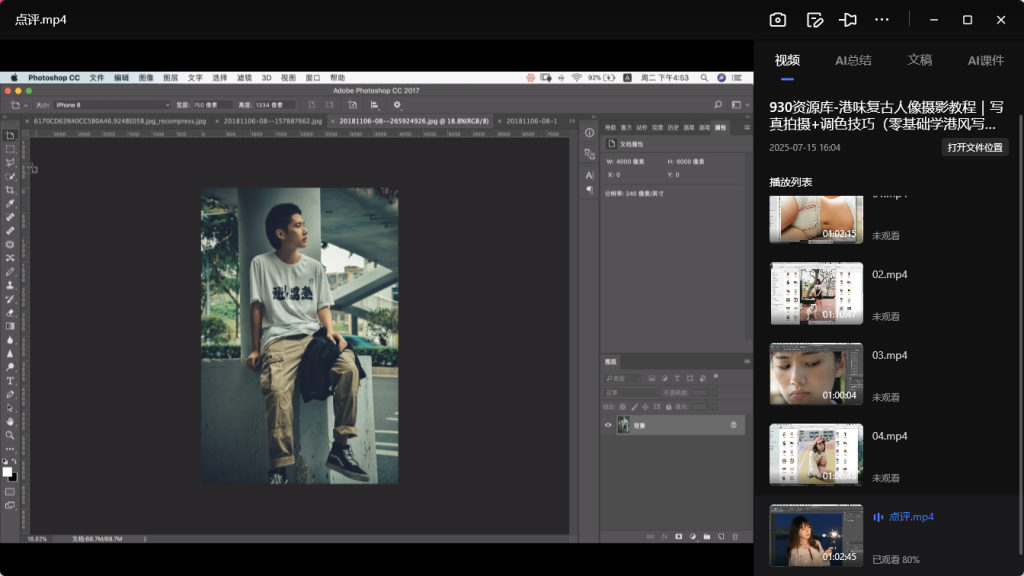The image size is (1024, 576).
Task: Click the Zoom magnifier tool in Photoshop toolbar
Action: 10,435
